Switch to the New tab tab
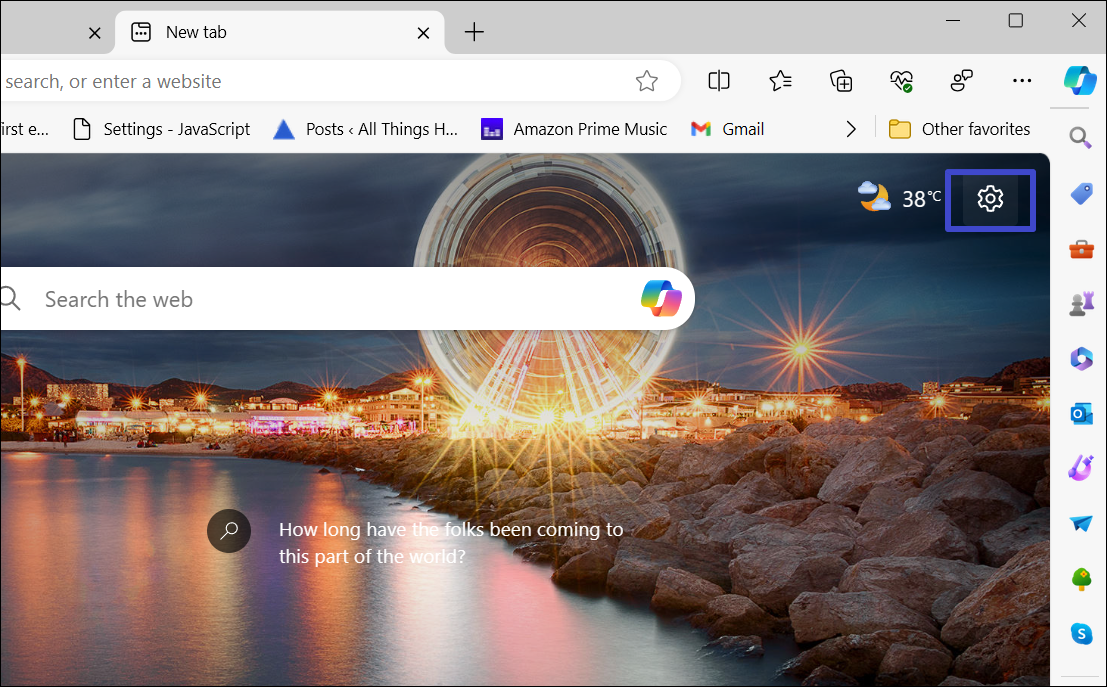 [280, 32]
